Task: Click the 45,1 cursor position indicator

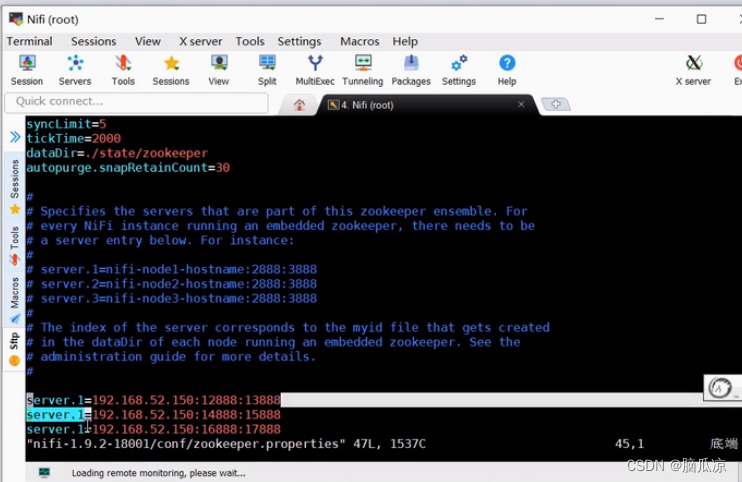Action: (x=629, y=444)
